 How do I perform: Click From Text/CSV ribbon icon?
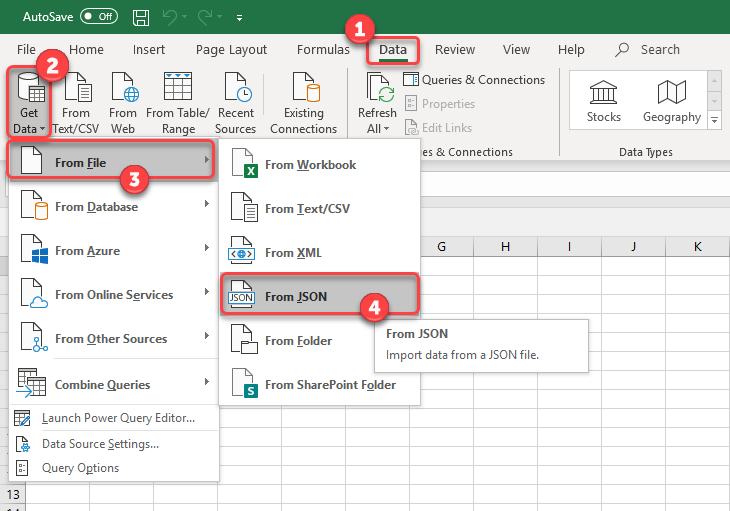(x=76, y=103)
